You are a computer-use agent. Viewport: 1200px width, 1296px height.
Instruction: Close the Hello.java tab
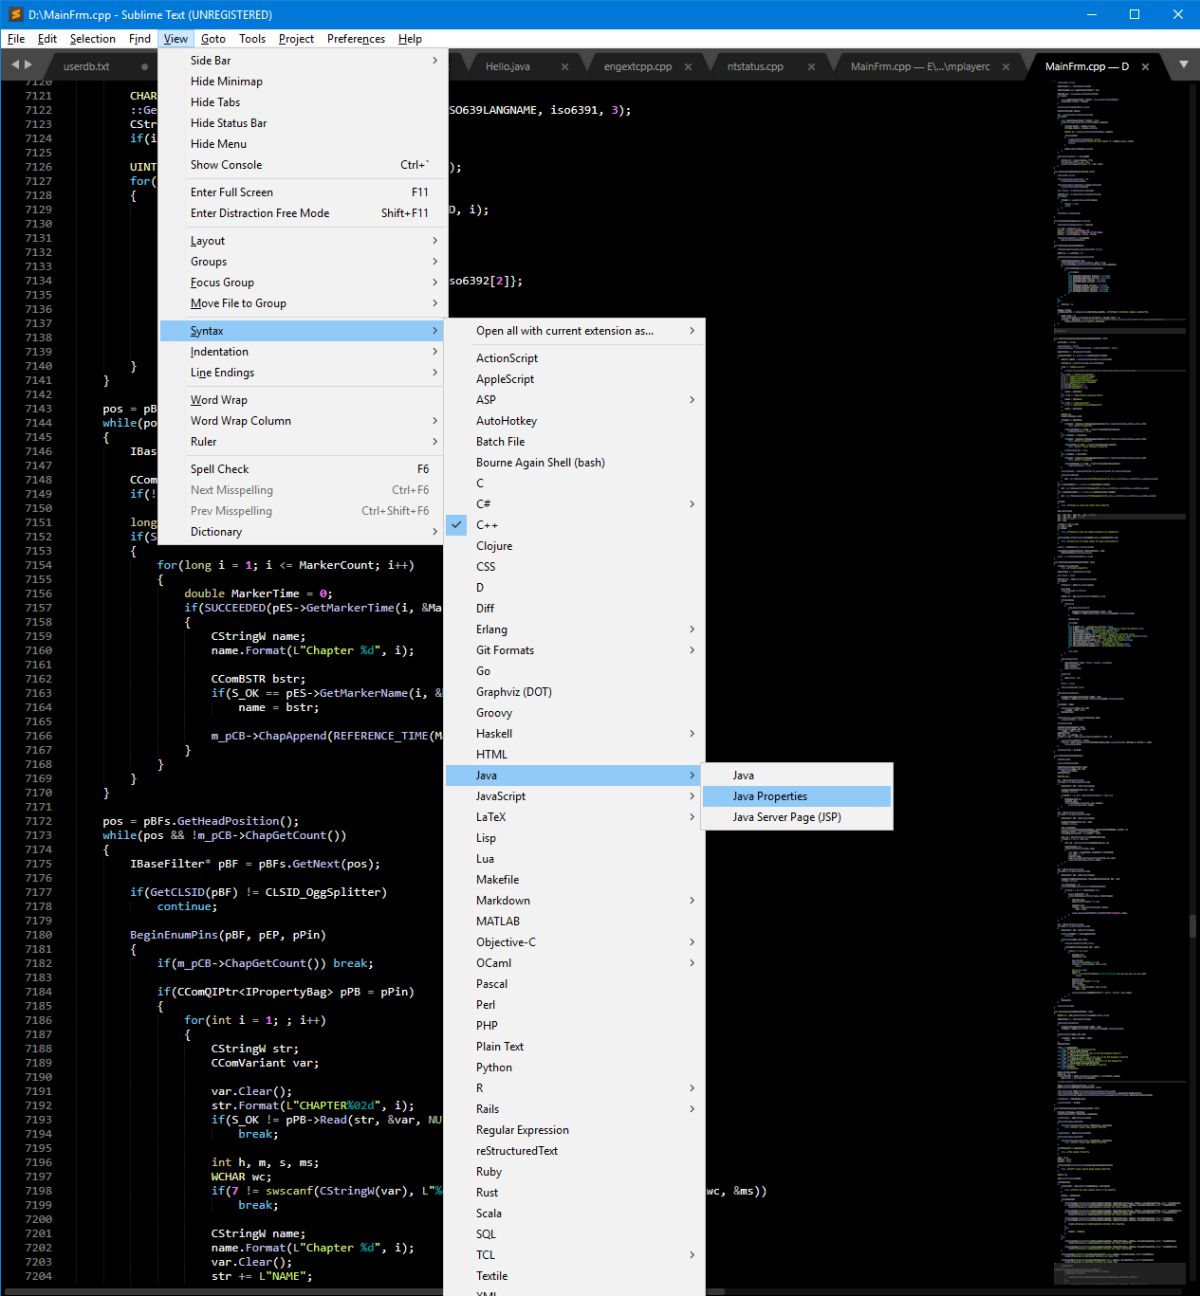click(565, 67)
